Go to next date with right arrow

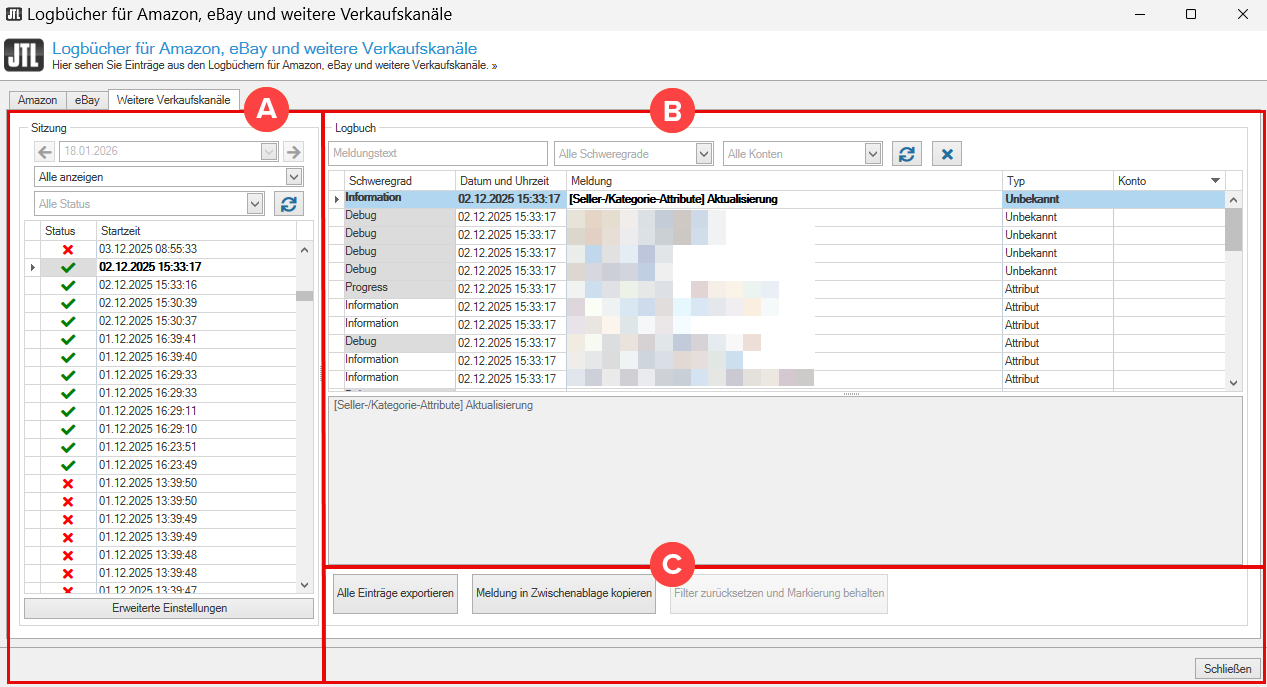coord(293,152)
